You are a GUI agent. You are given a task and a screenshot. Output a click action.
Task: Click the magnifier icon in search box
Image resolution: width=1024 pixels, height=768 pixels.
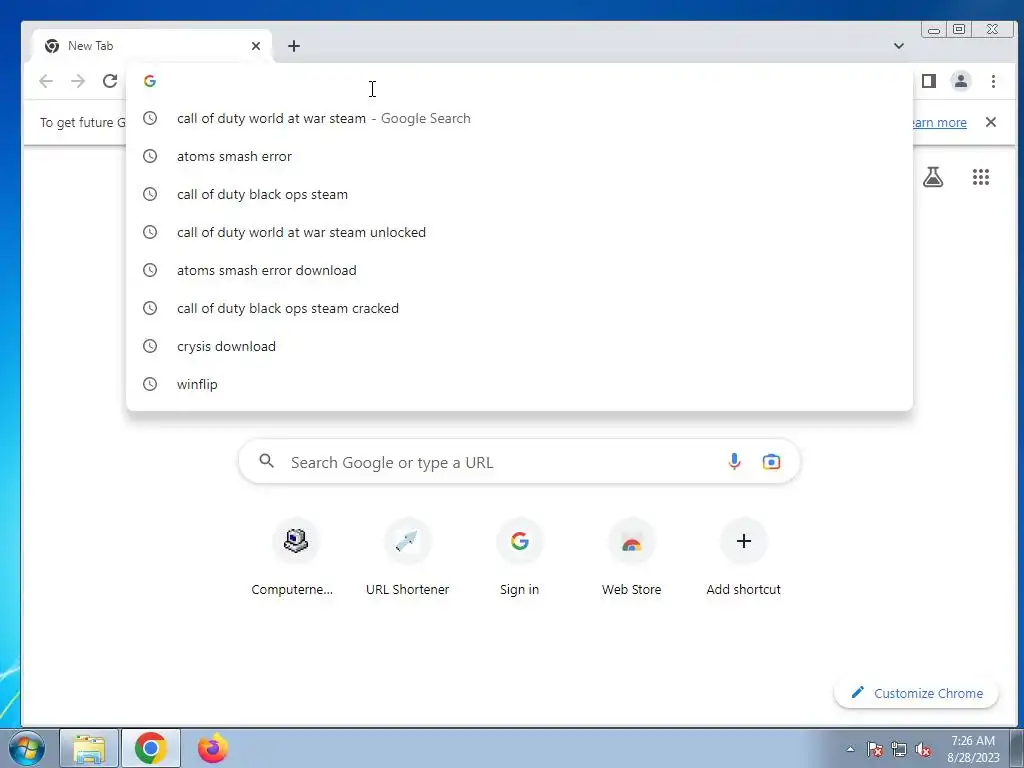pyautogui.click(x=266, y=461)
